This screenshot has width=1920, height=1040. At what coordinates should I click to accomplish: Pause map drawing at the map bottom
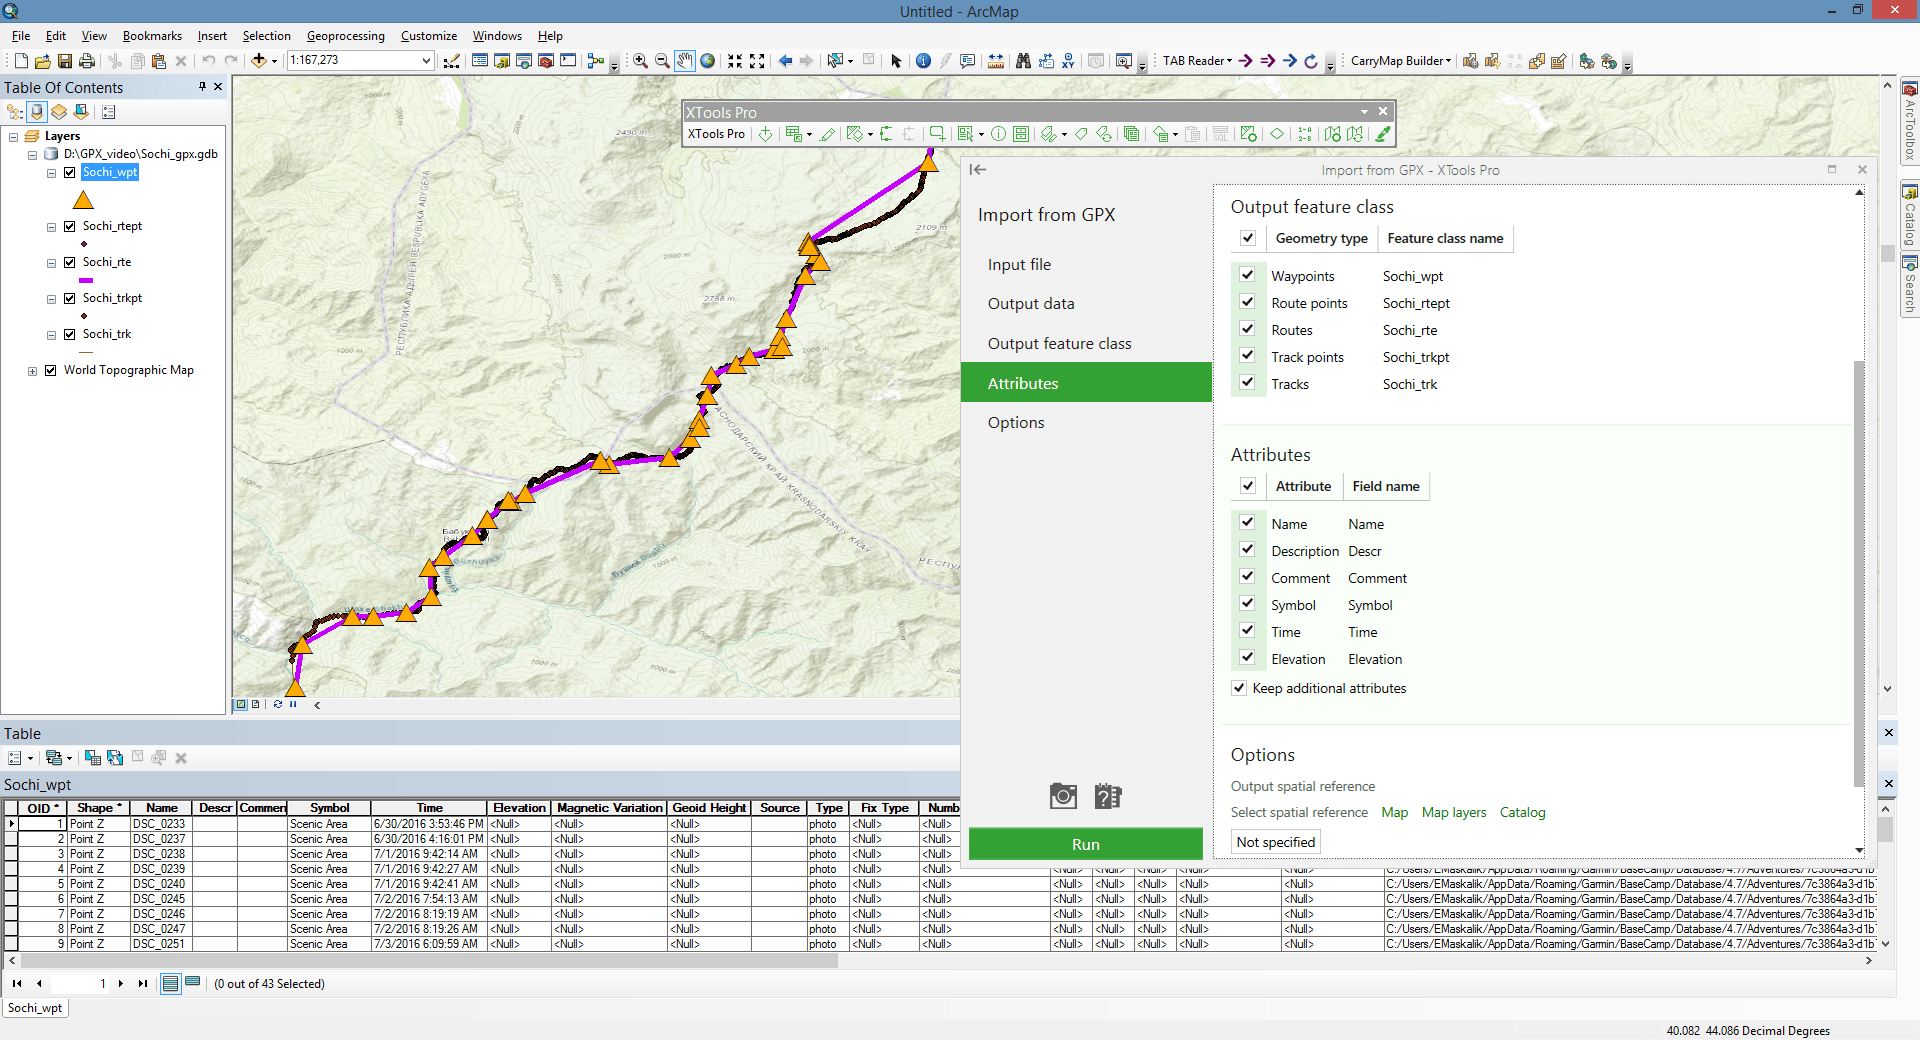pyautogui.click(x=293, y=704)
